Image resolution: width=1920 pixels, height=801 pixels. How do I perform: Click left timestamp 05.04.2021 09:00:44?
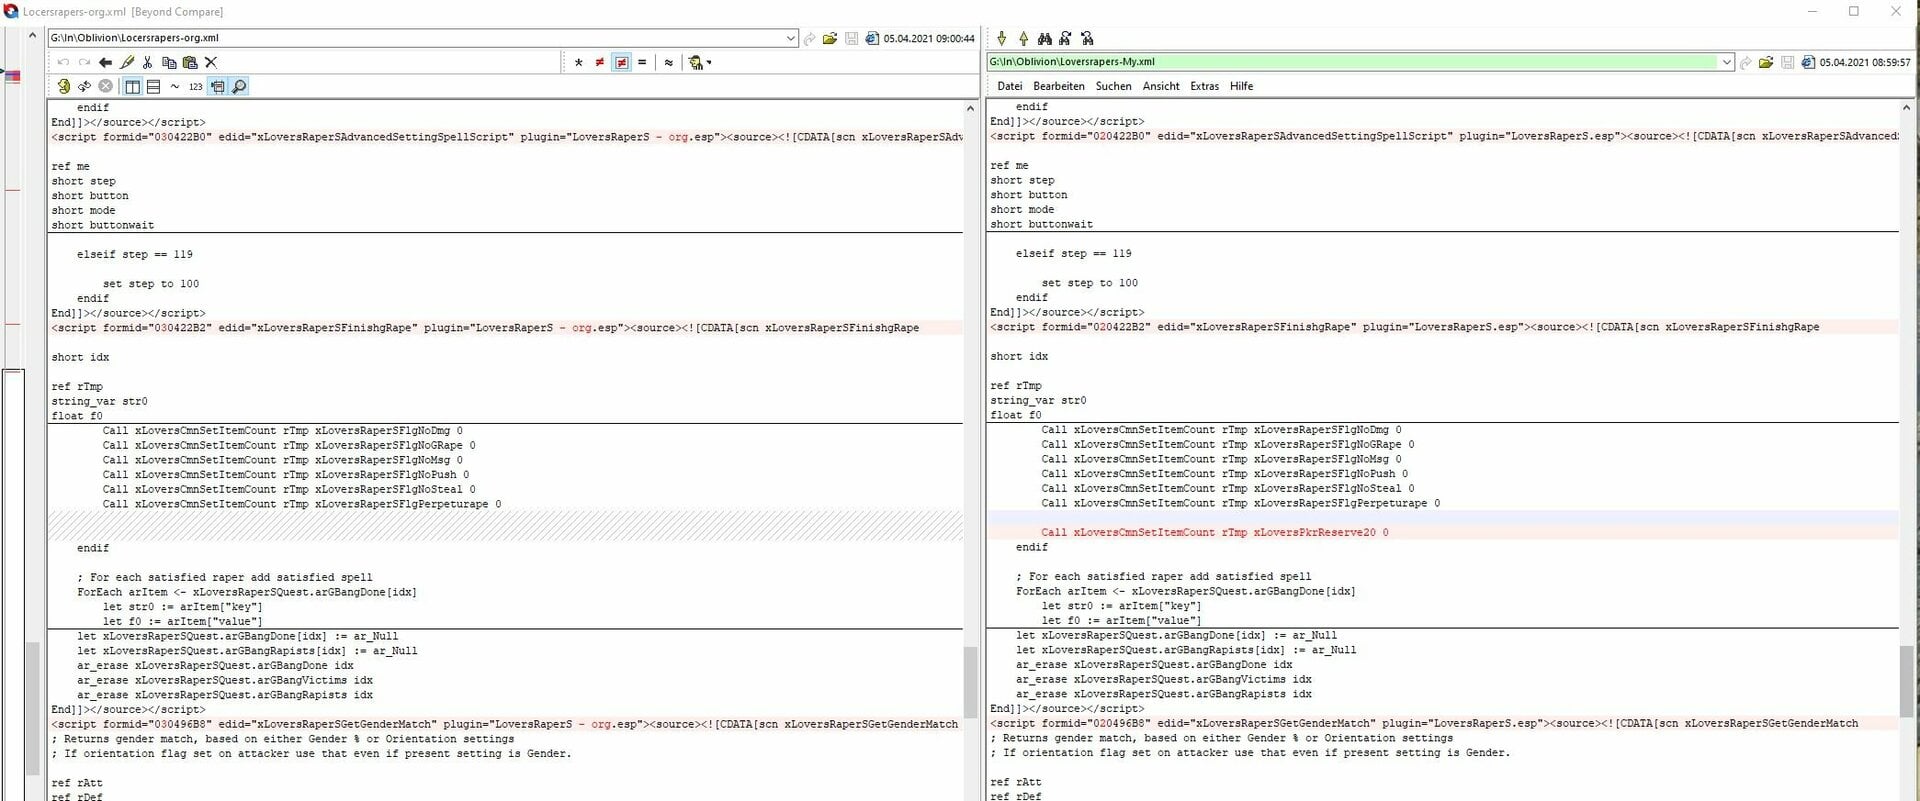(929, 38)
